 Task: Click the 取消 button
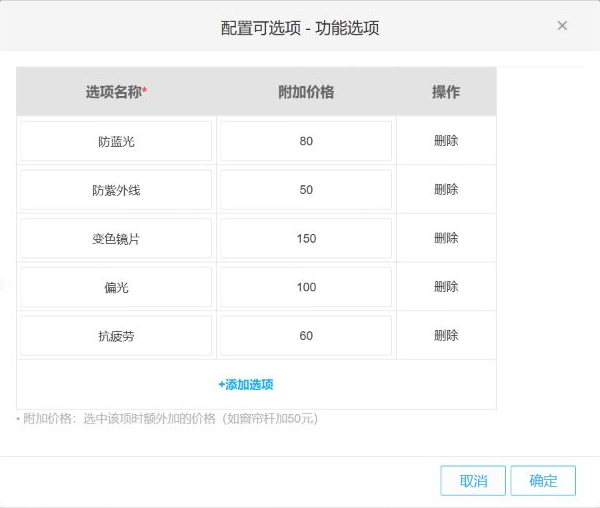(473, 480)
